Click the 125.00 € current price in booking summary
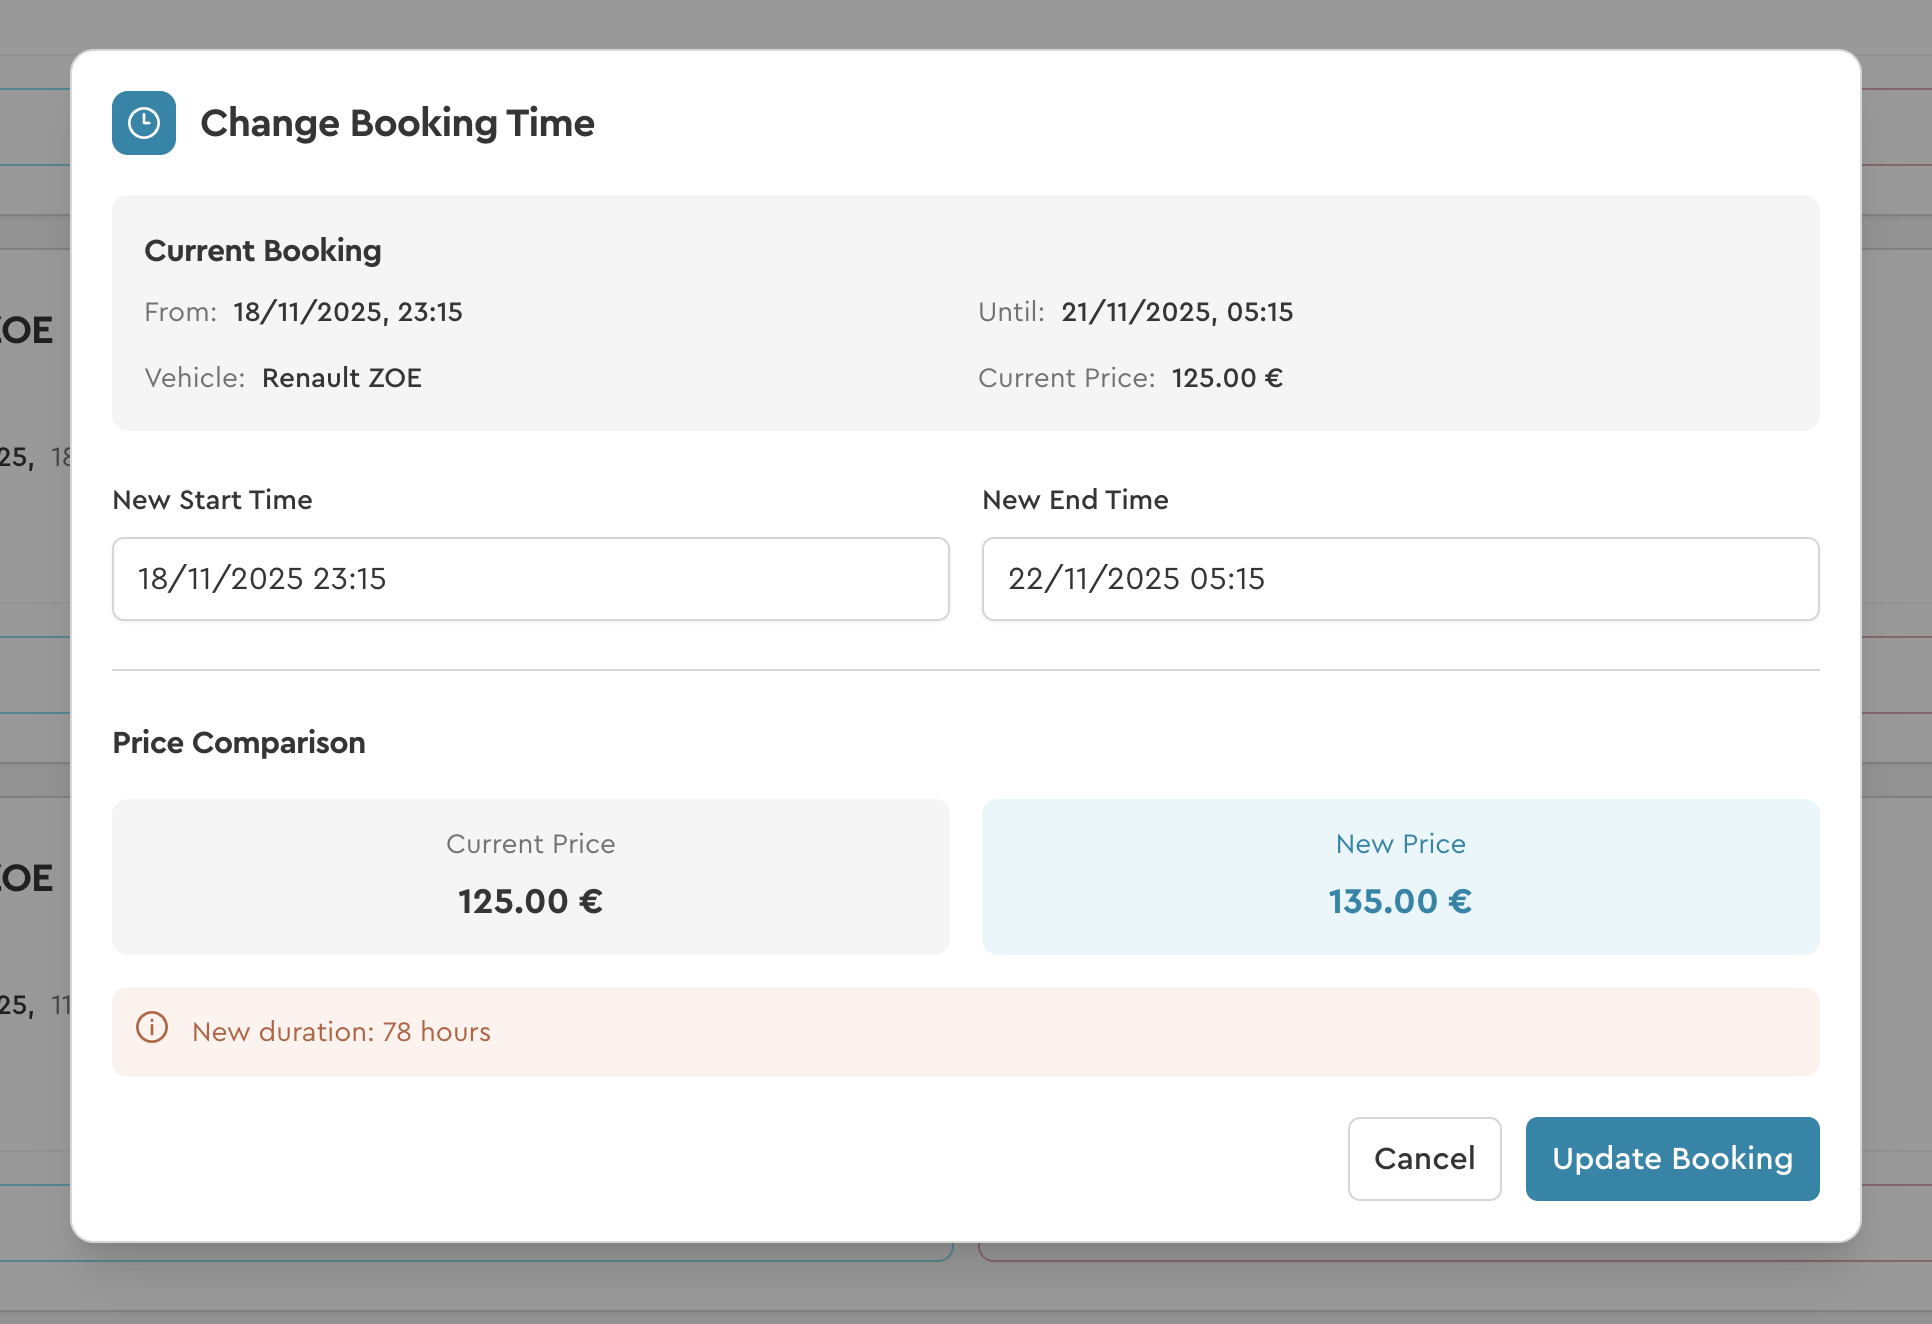 pyautogui.click(x=1227, y=378)
